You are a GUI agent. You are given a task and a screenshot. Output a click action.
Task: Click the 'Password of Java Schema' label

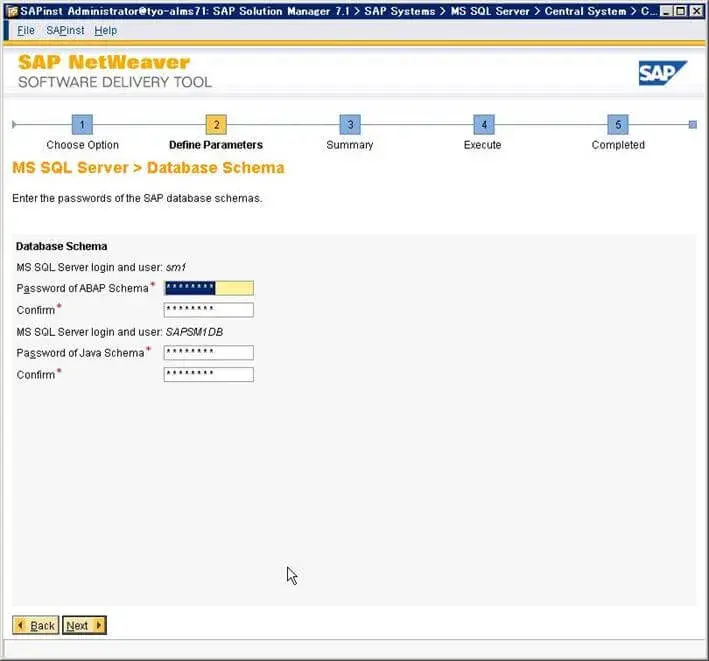point(80,353)
